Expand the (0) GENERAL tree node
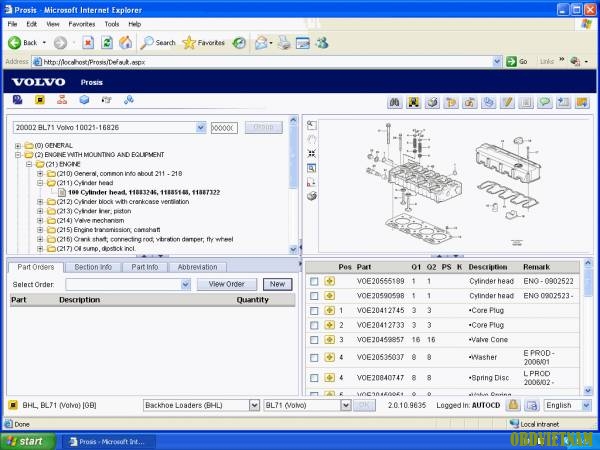Screen dimensions: 600x450 [x=18, y=146]
